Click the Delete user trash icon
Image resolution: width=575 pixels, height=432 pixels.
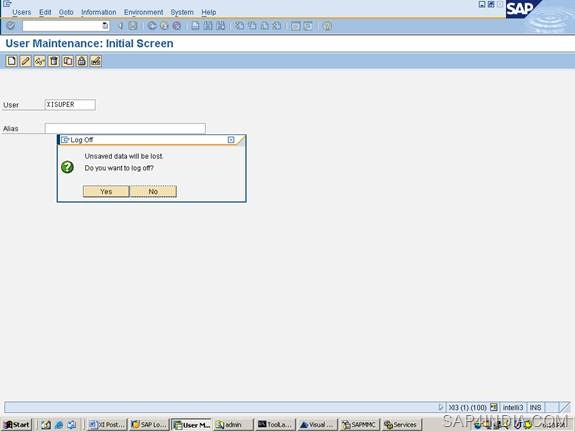[x=54, y=61]
